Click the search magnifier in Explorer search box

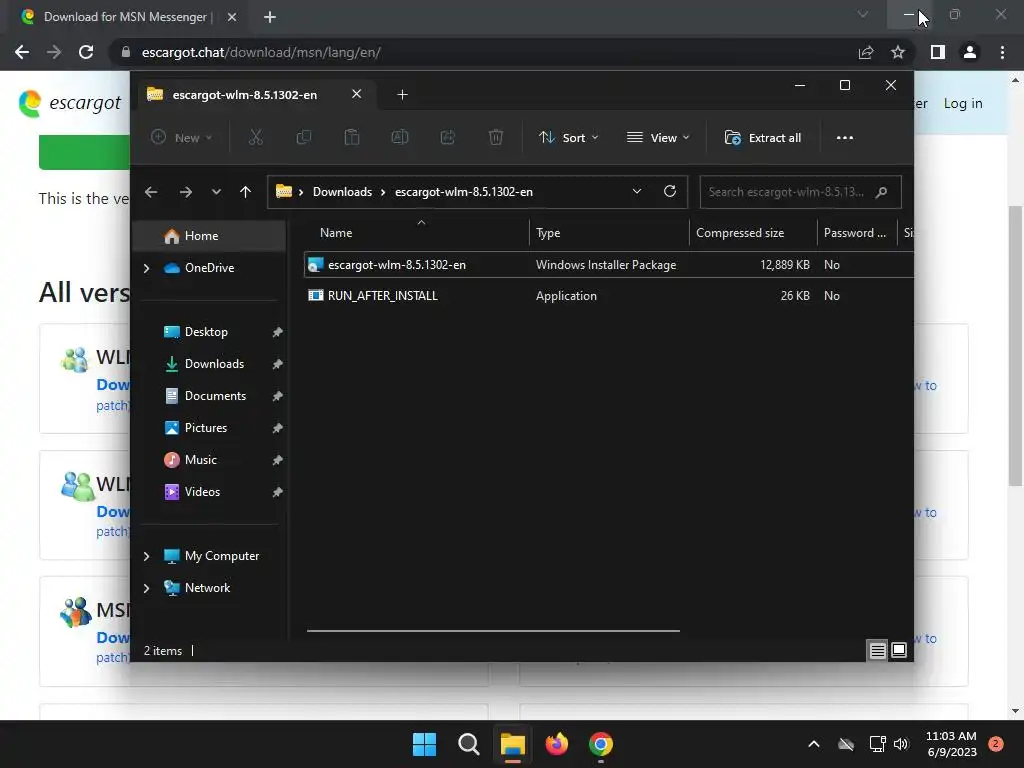(x=882, y=192)
